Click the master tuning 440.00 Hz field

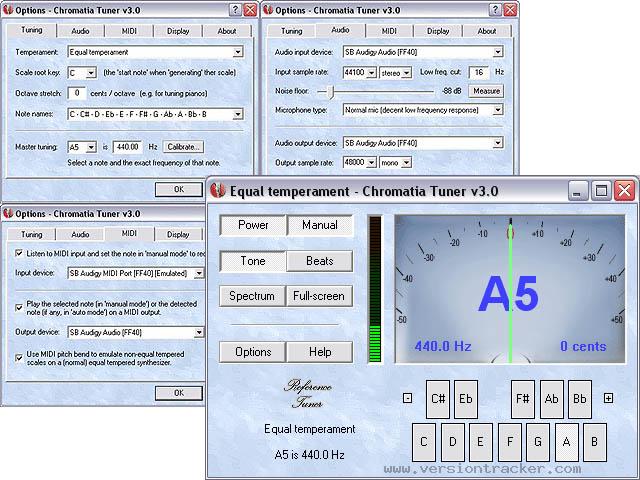coord(127,147)
